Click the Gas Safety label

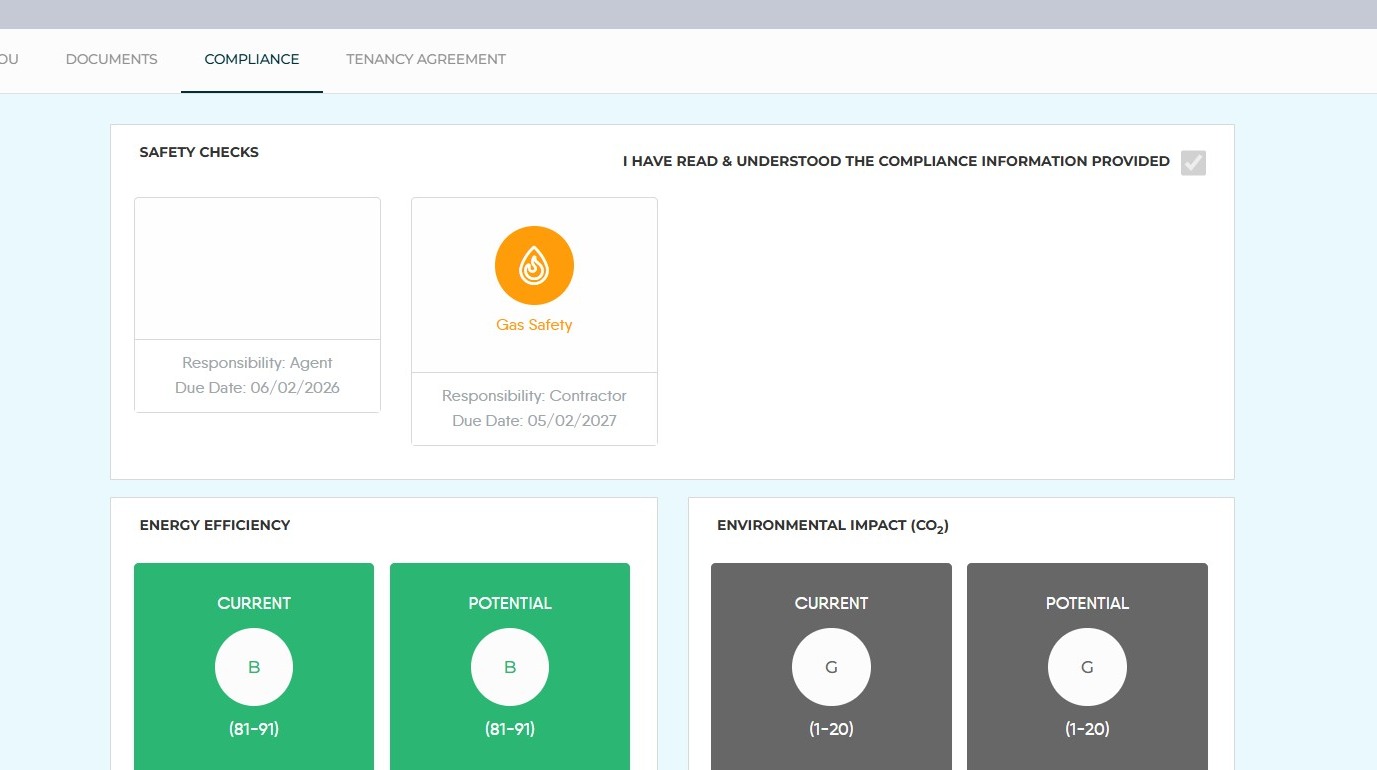click(x=534, y=325)
